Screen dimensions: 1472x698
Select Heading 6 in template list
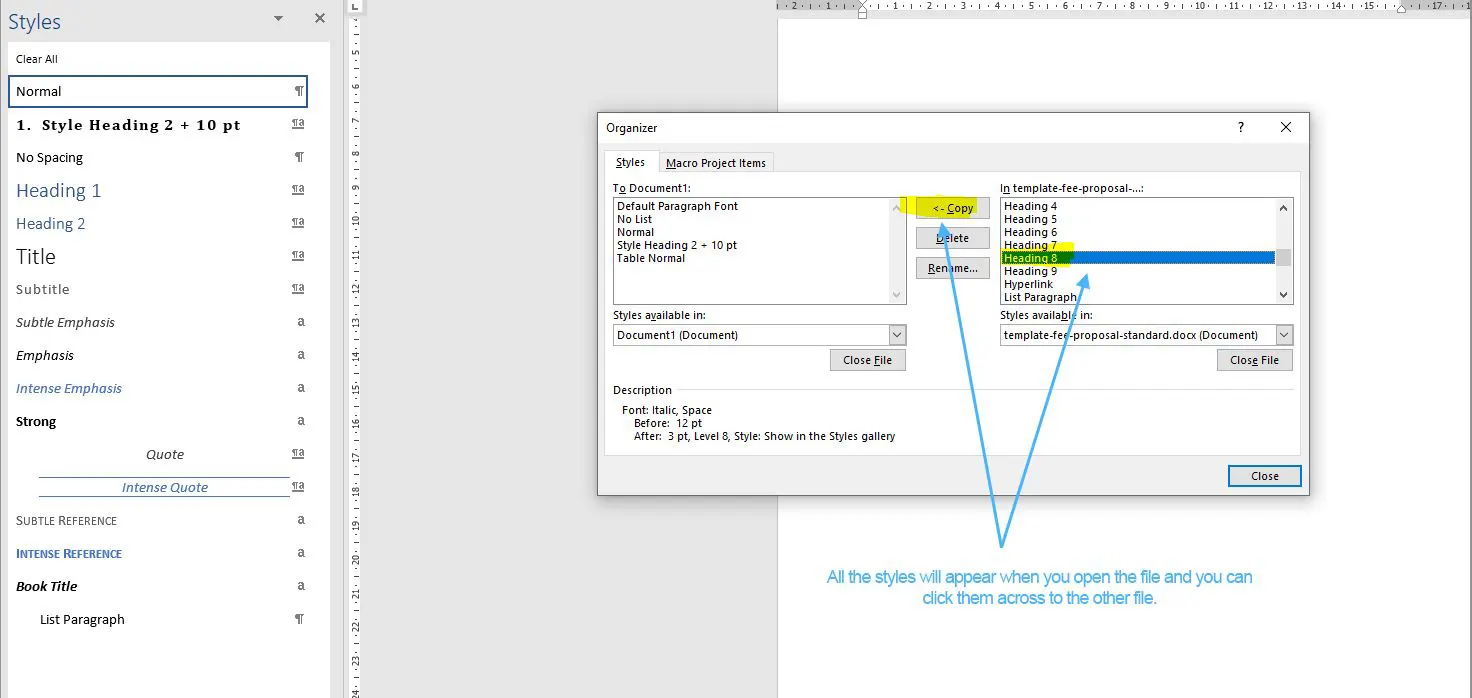coord(1030,232)
